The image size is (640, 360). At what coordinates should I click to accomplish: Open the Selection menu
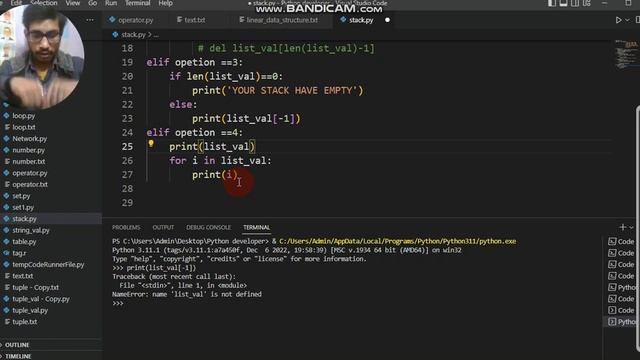point(44,3)
